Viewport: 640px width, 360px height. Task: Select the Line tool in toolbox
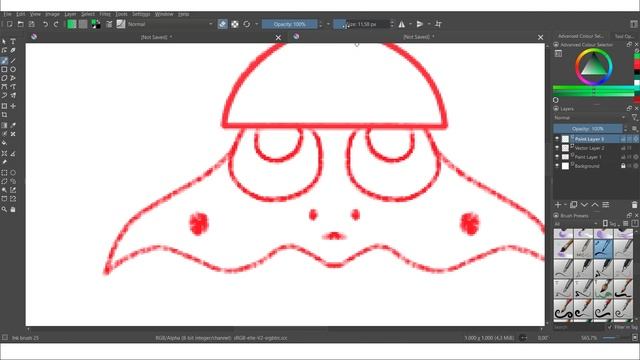[13, 61]
